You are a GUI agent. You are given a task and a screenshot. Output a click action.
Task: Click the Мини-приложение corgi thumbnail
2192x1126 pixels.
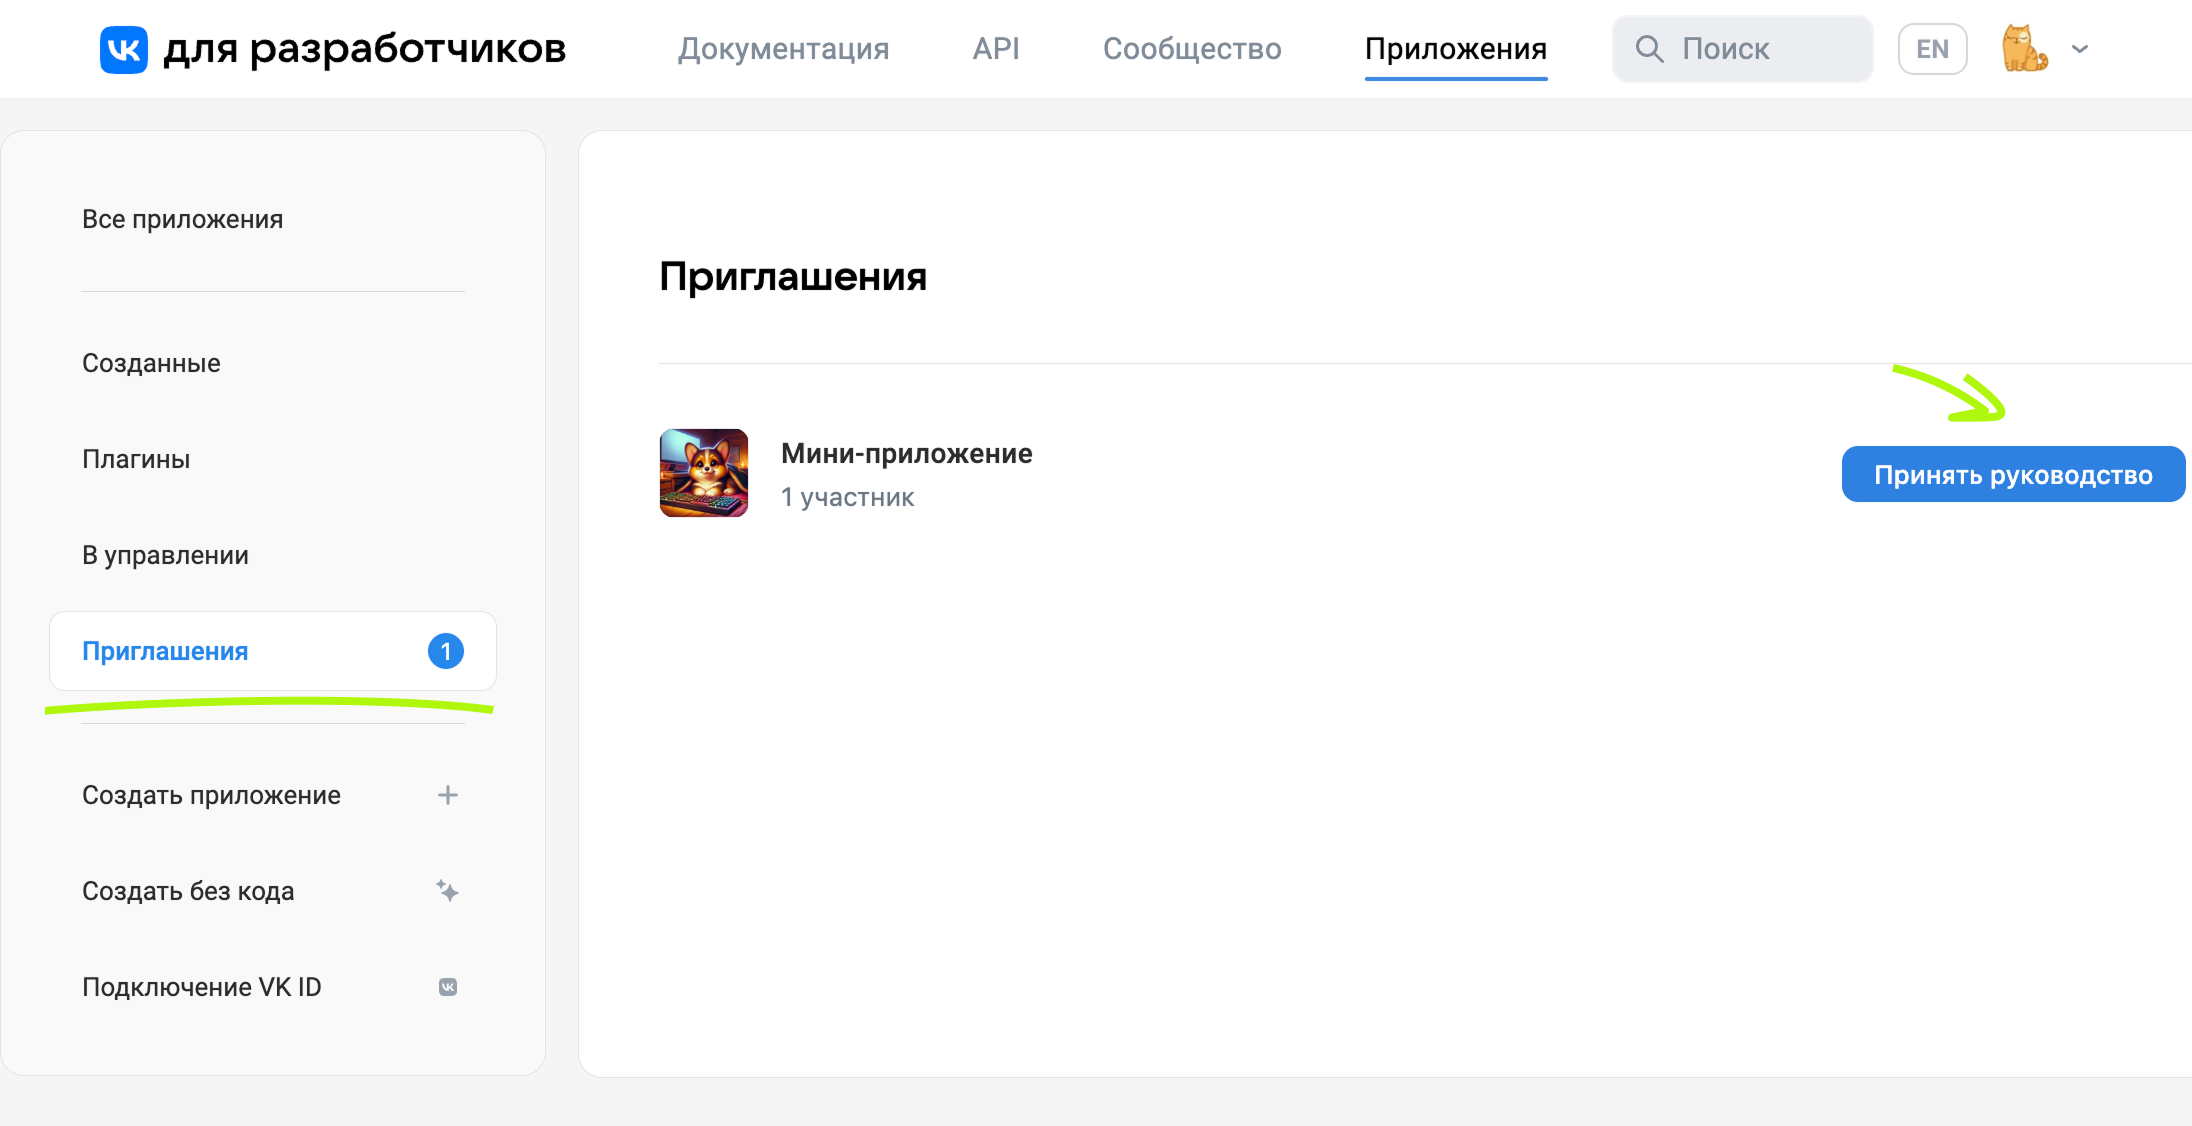704,473
